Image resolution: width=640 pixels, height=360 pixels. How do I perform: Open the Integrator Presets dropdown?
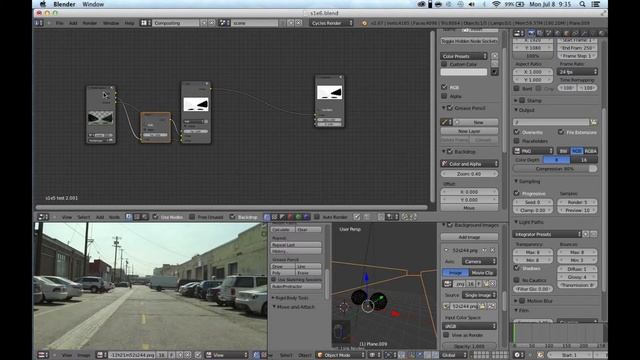[x=547, y=234]
